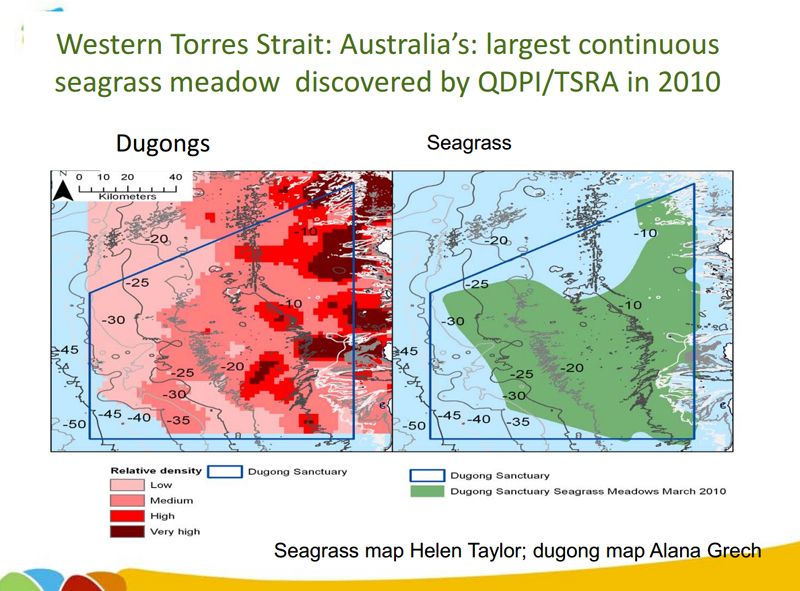Click the Very high density dark swatch

click(127, 531)
